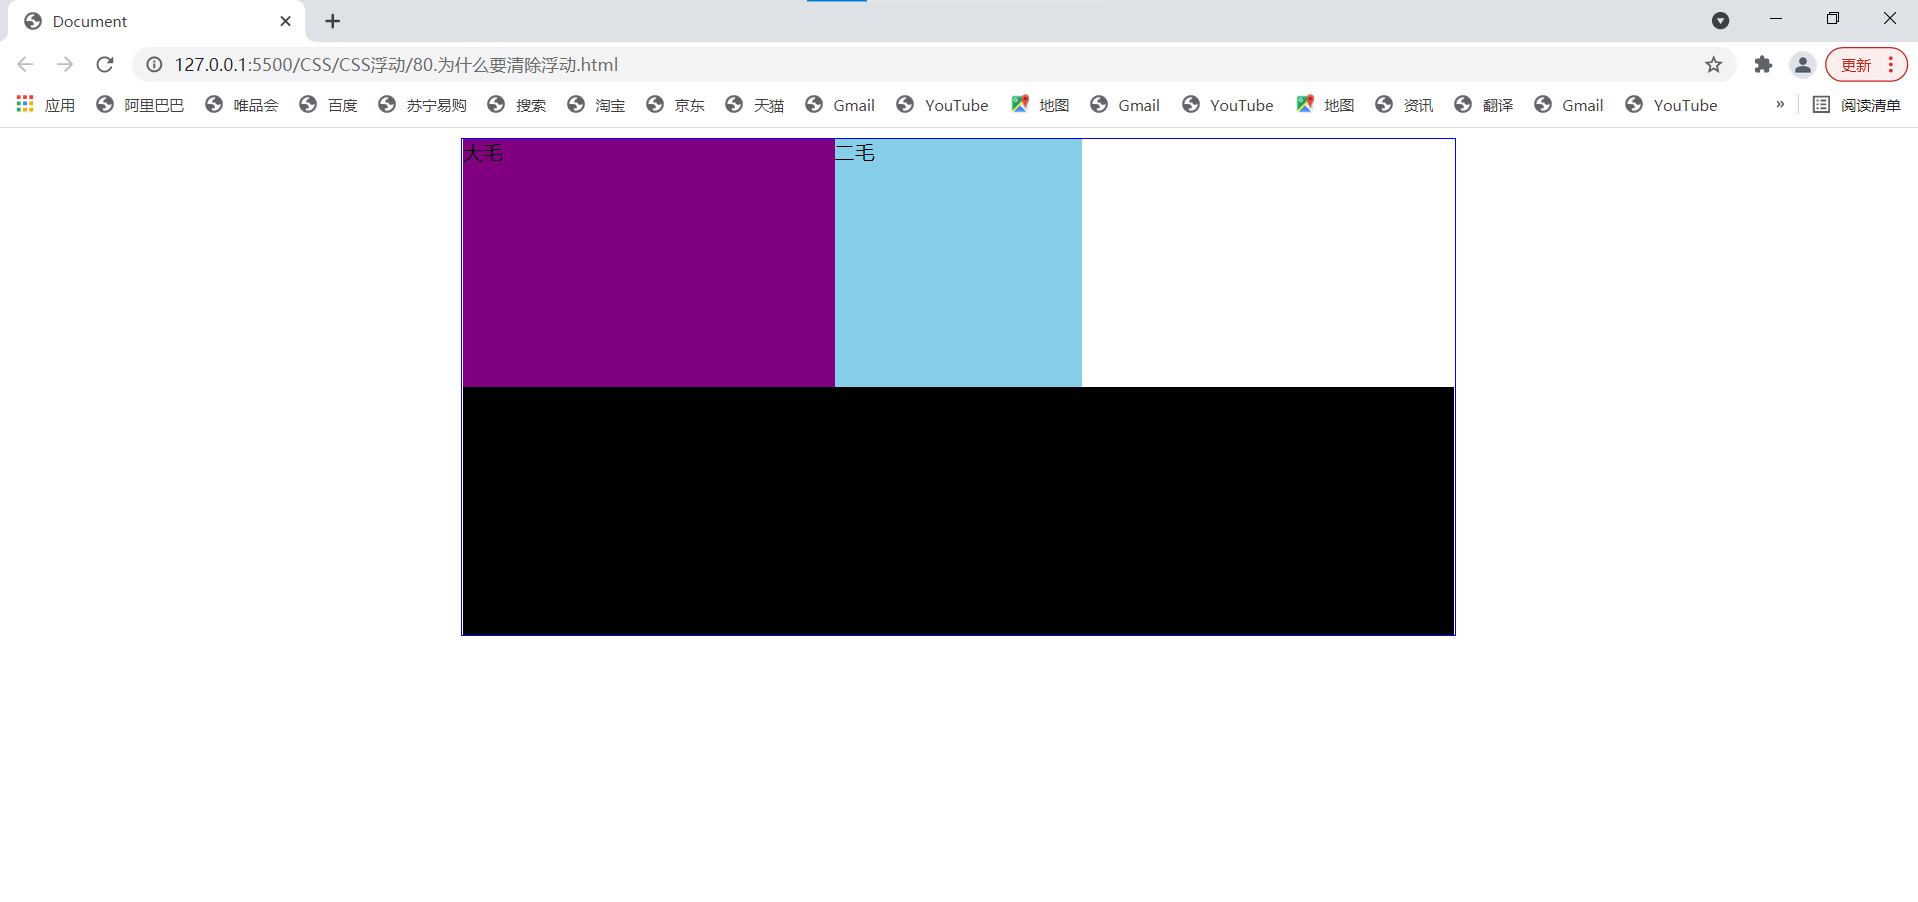Image resolution: width=1918 pixels, height=902 pixels.
Task: Open the 阿里巴巴 bookmark
Action: click(140, 105)
